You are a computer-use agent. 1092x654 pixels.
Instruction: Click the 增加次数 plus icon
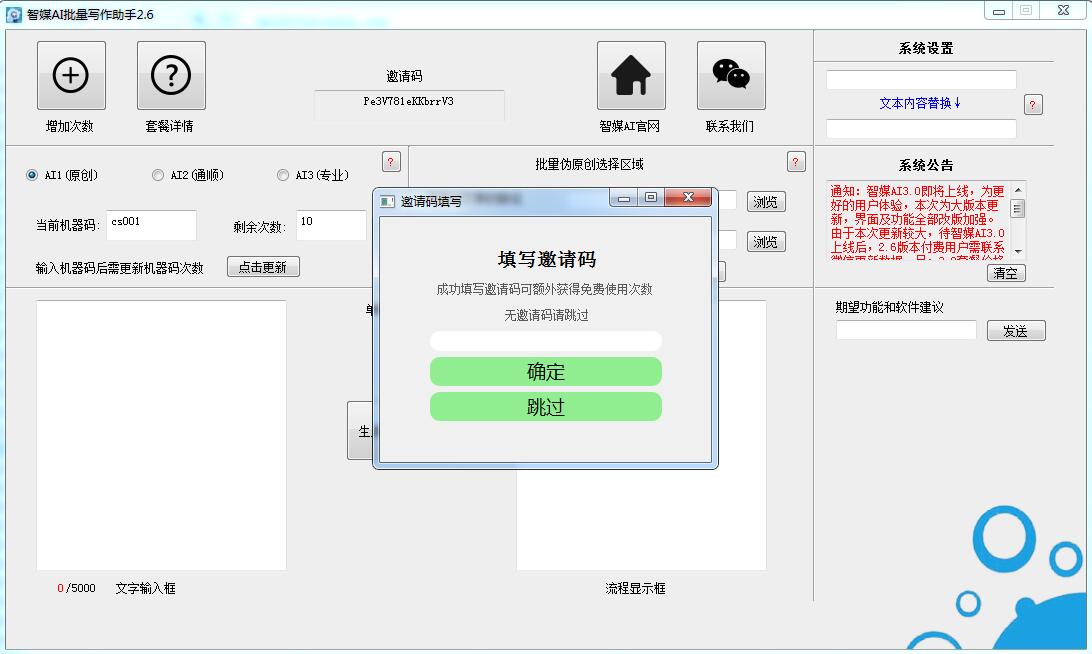tap(71, 75)
